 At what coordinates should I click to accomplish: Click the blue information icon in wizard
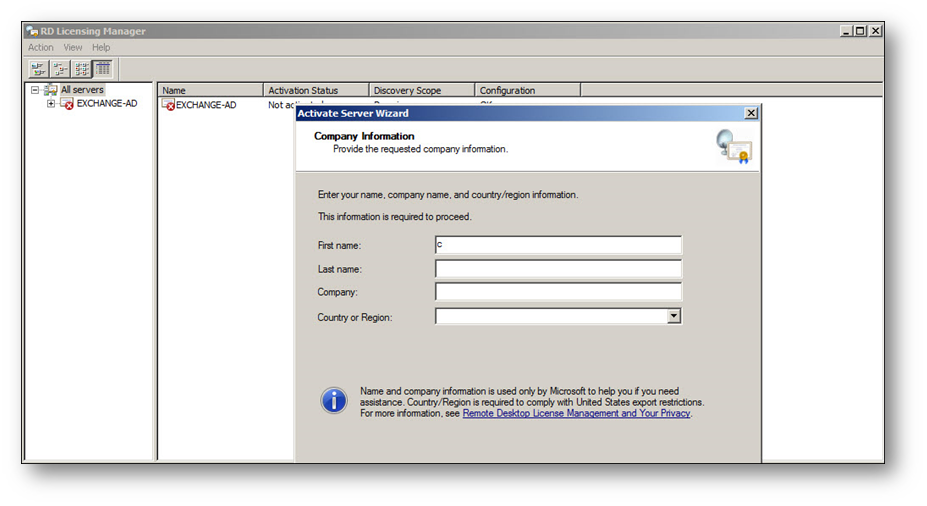click(333, 401)
